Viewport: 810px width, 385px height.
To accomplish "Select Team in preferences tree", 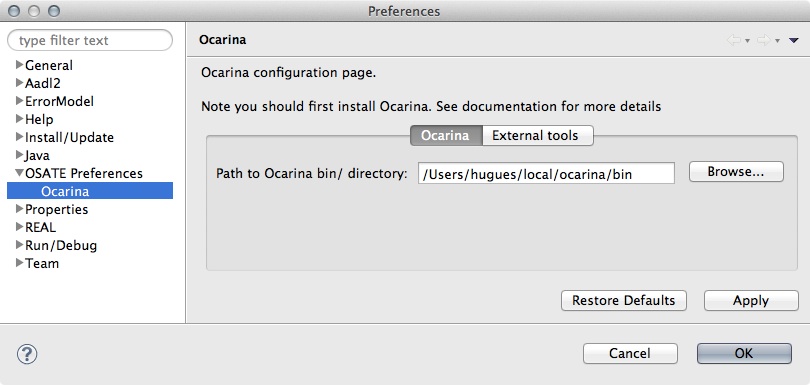I will 42,264.
